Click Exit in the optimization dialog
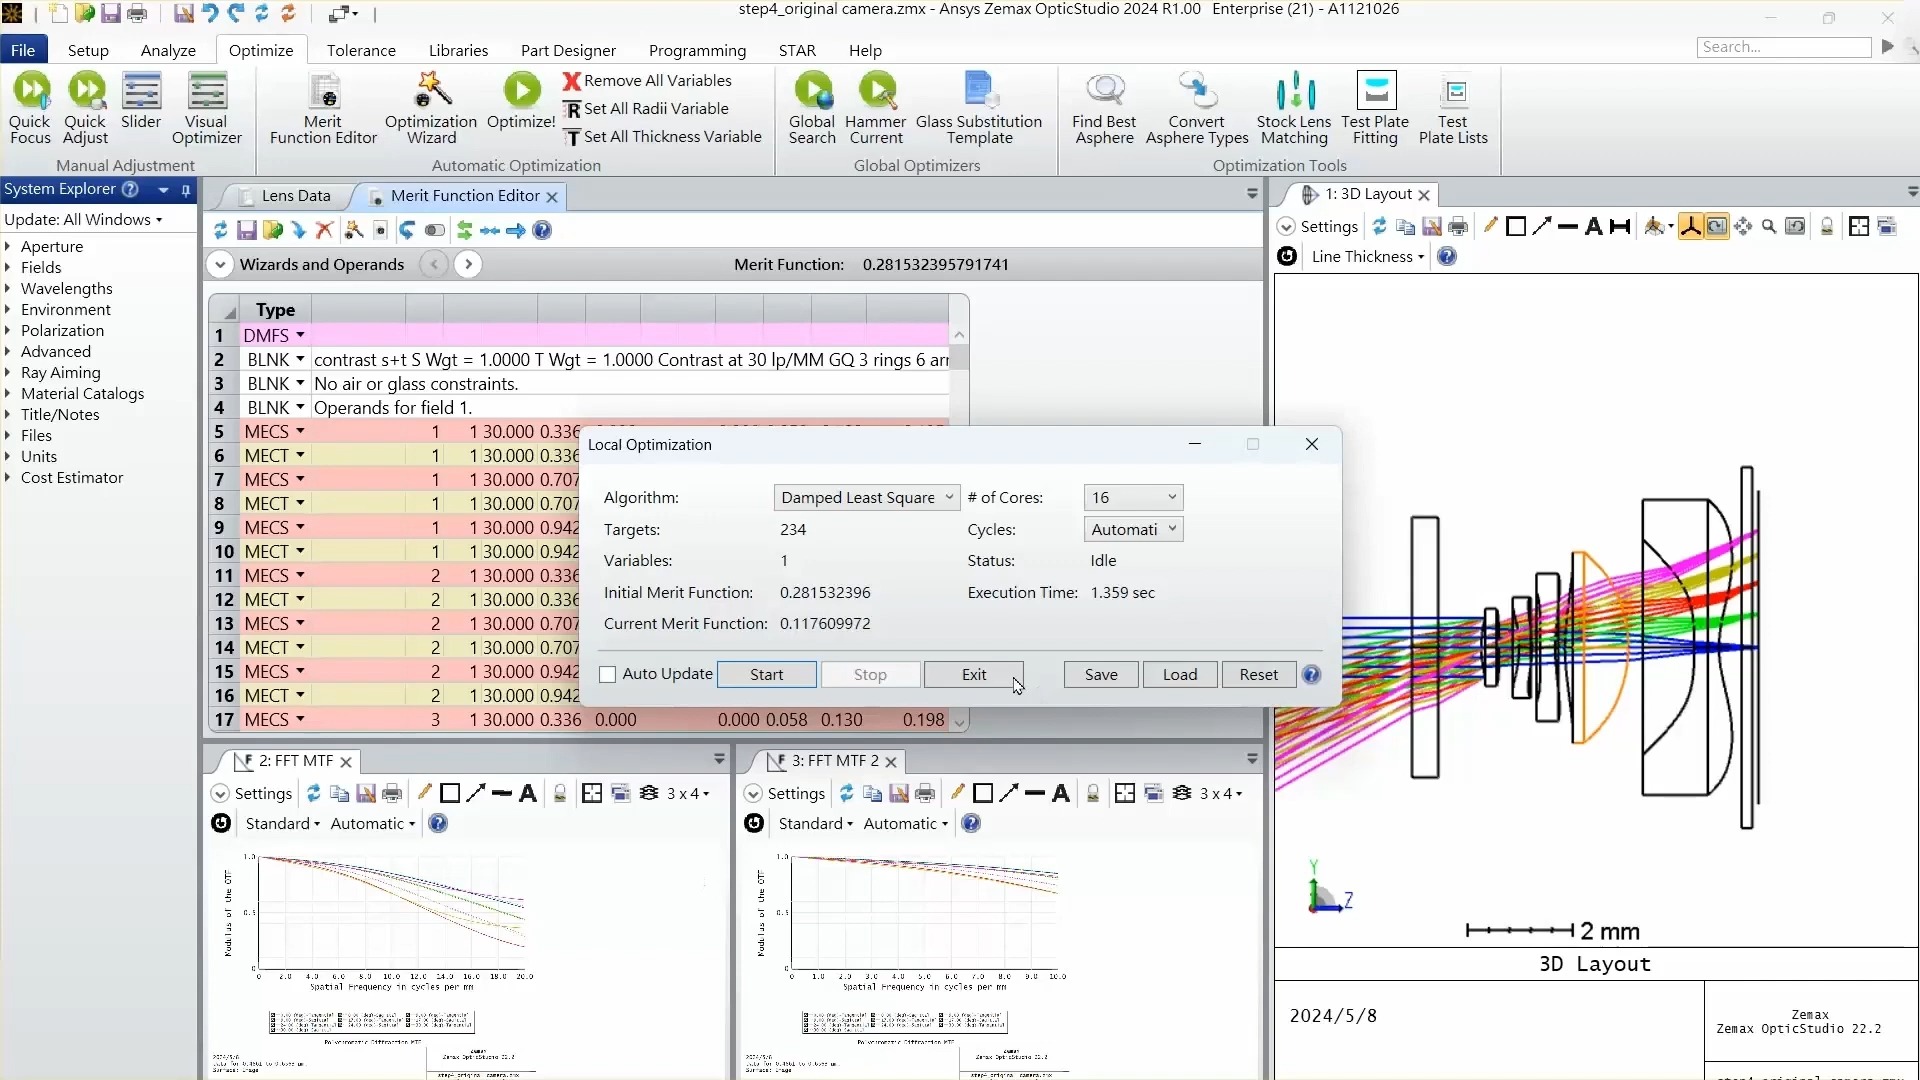1920x1080 pixels. coord(973,675)
